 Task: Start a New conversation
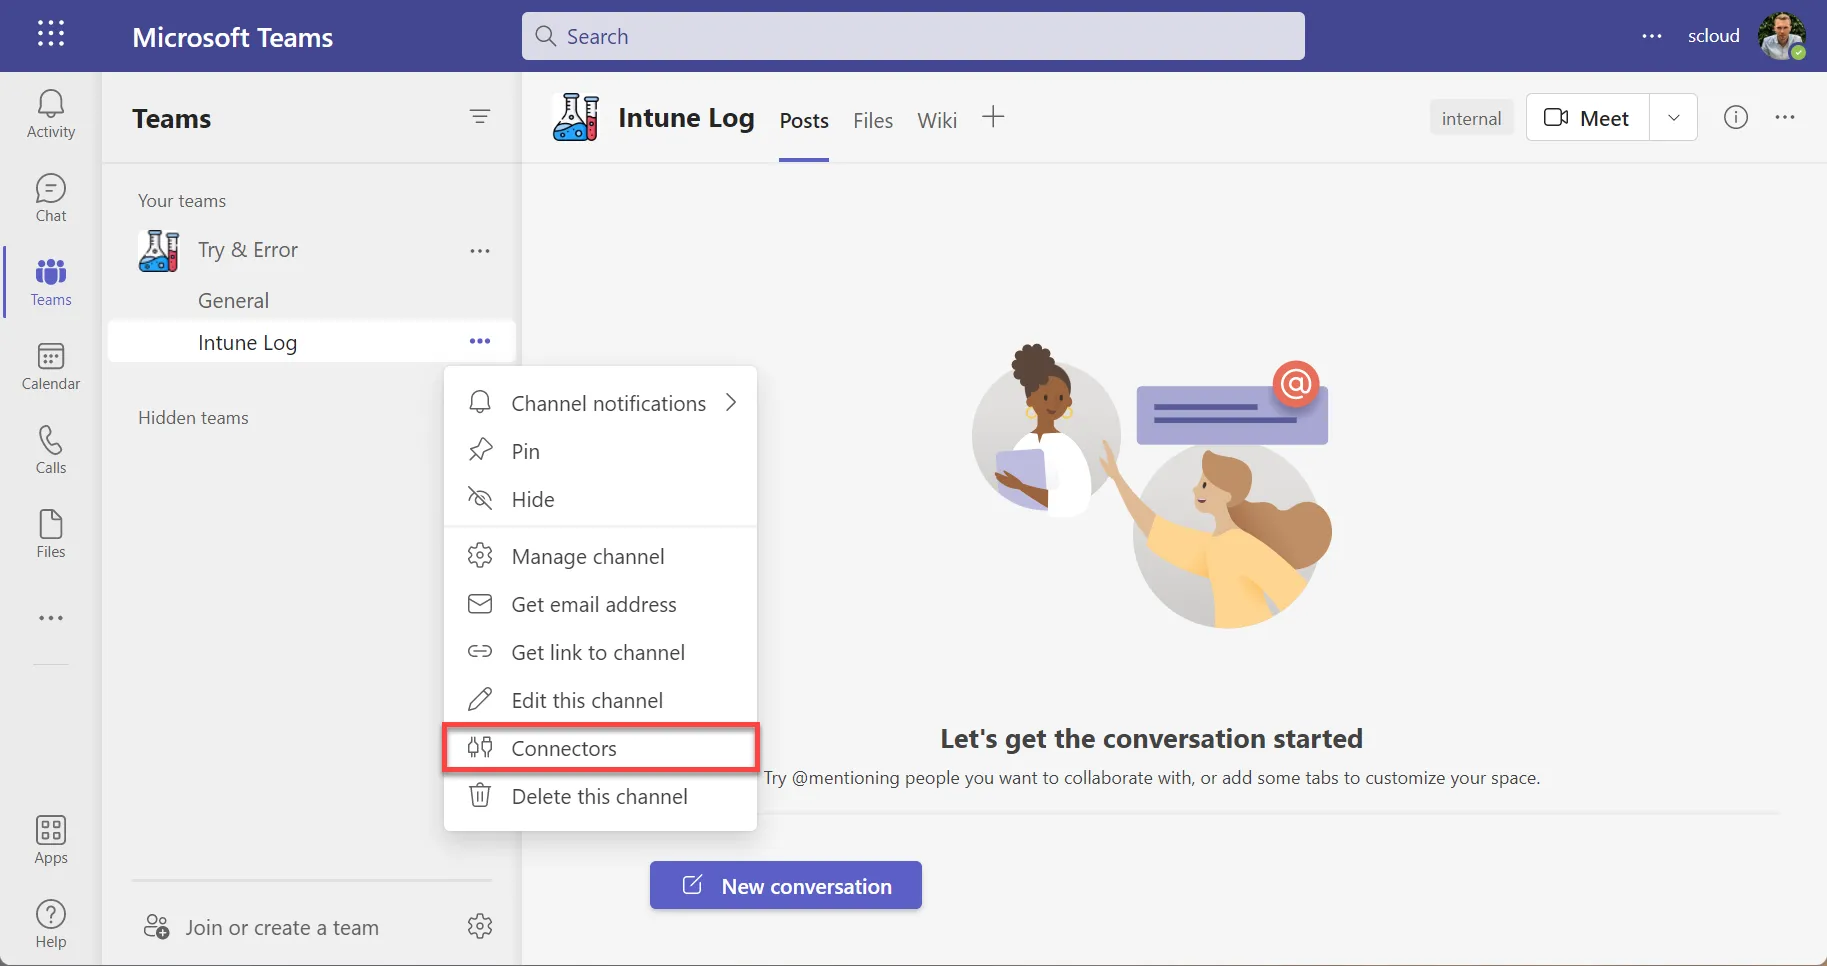coord(786,885)
